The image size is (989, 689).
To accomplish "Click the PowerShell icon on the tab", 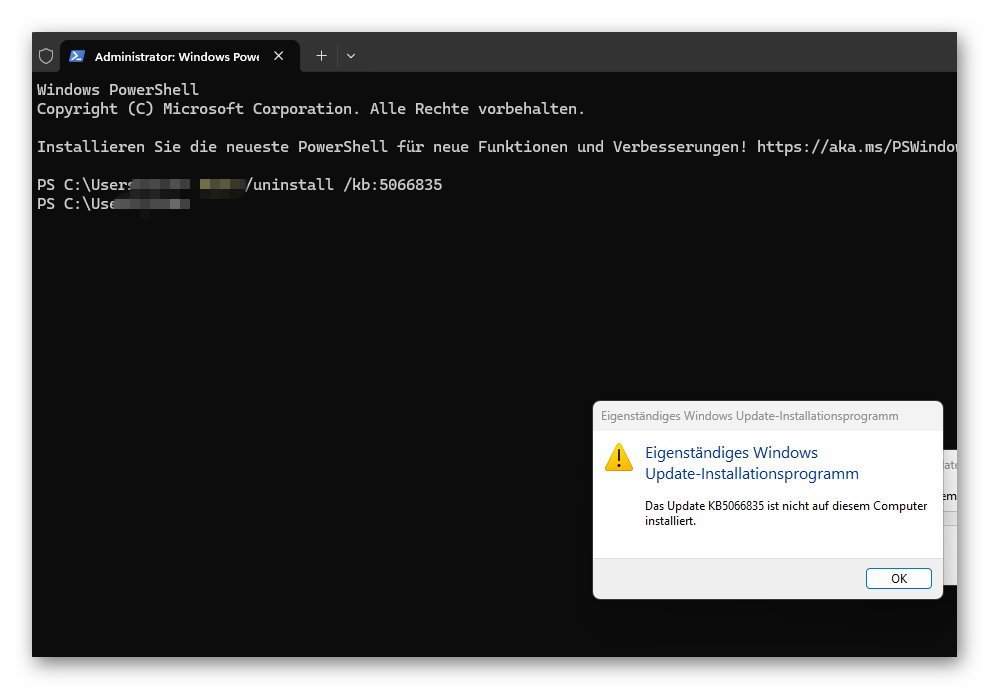I will pyautogui.click(x=77, y=56).
